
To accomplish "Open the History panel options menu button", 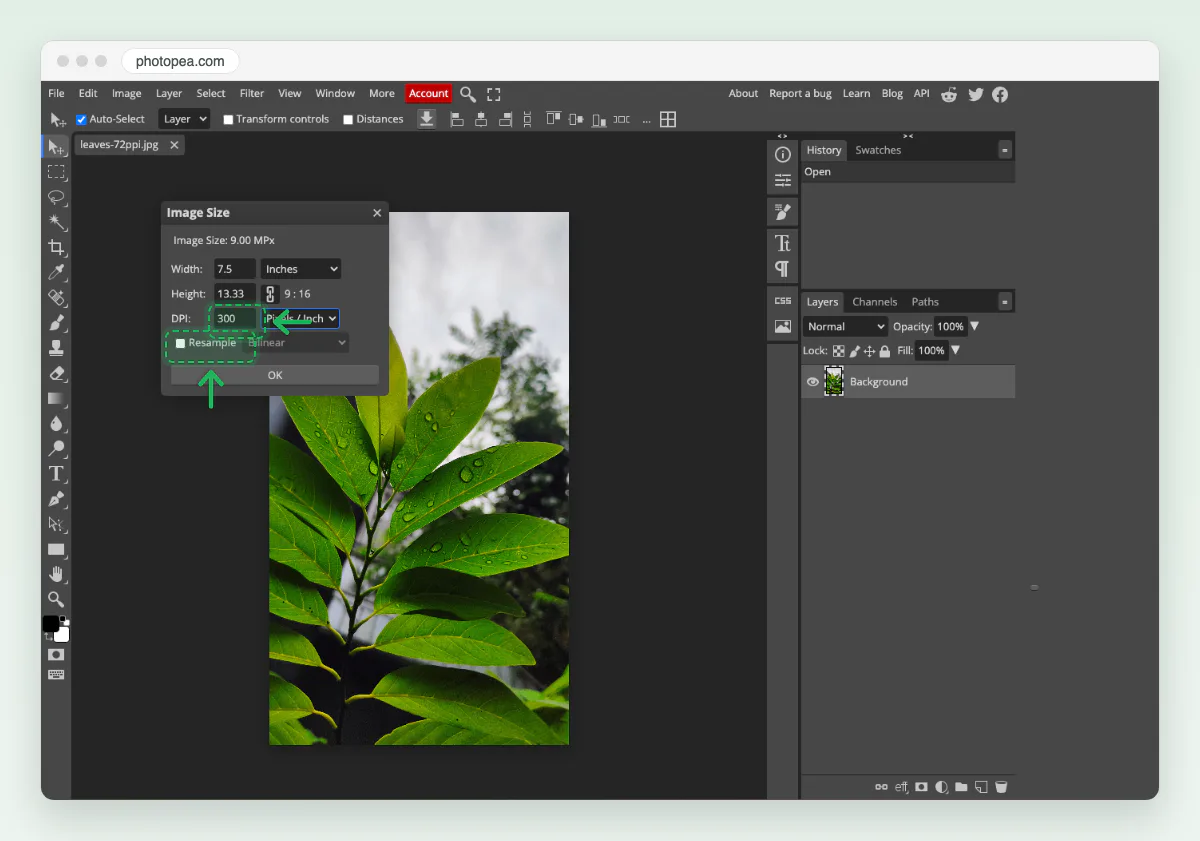I will (x=1005, y=150).
